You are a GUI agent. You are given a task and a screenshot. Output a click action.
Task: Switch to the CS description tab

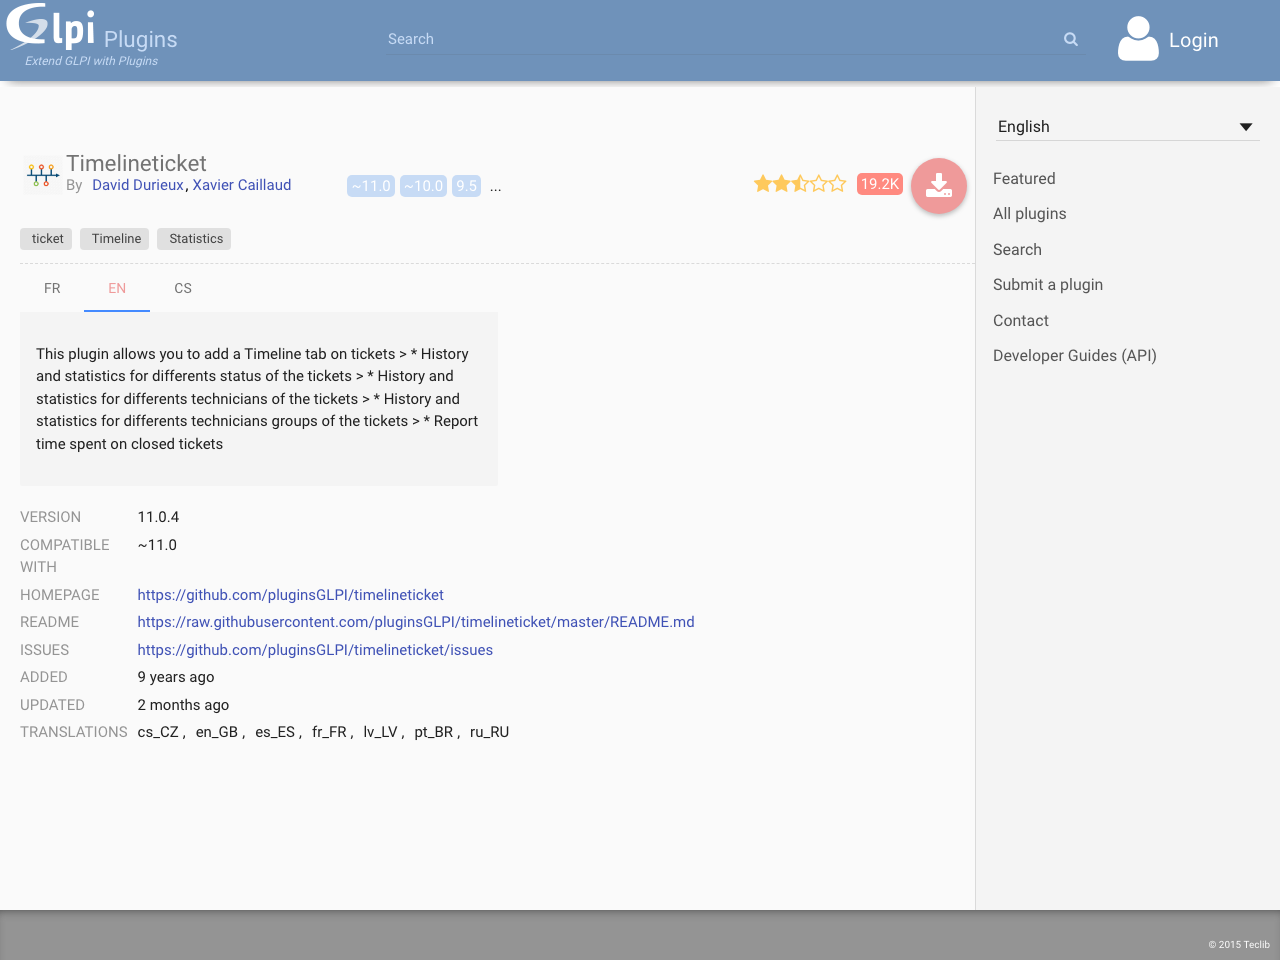point(183,288)
